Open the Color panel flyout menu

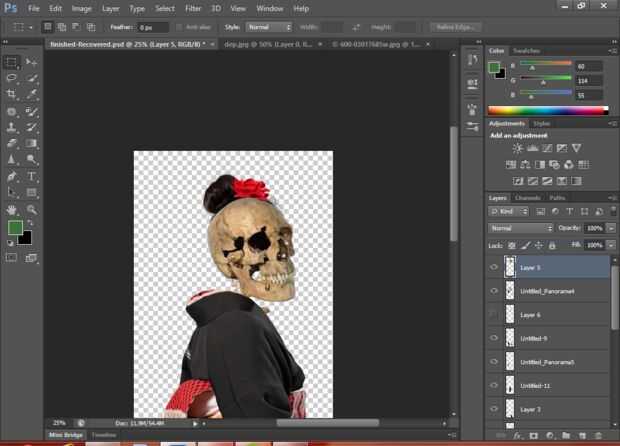[x=612, y=51]
